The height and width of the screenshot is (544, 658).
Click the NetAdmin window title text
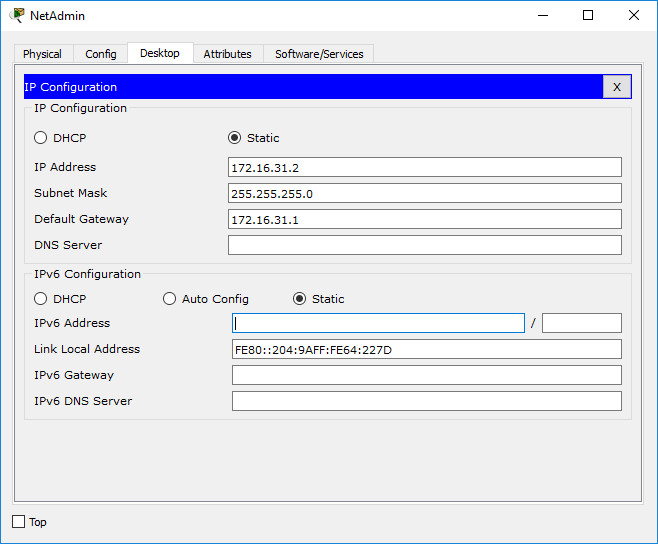click(x=57, y=16)
